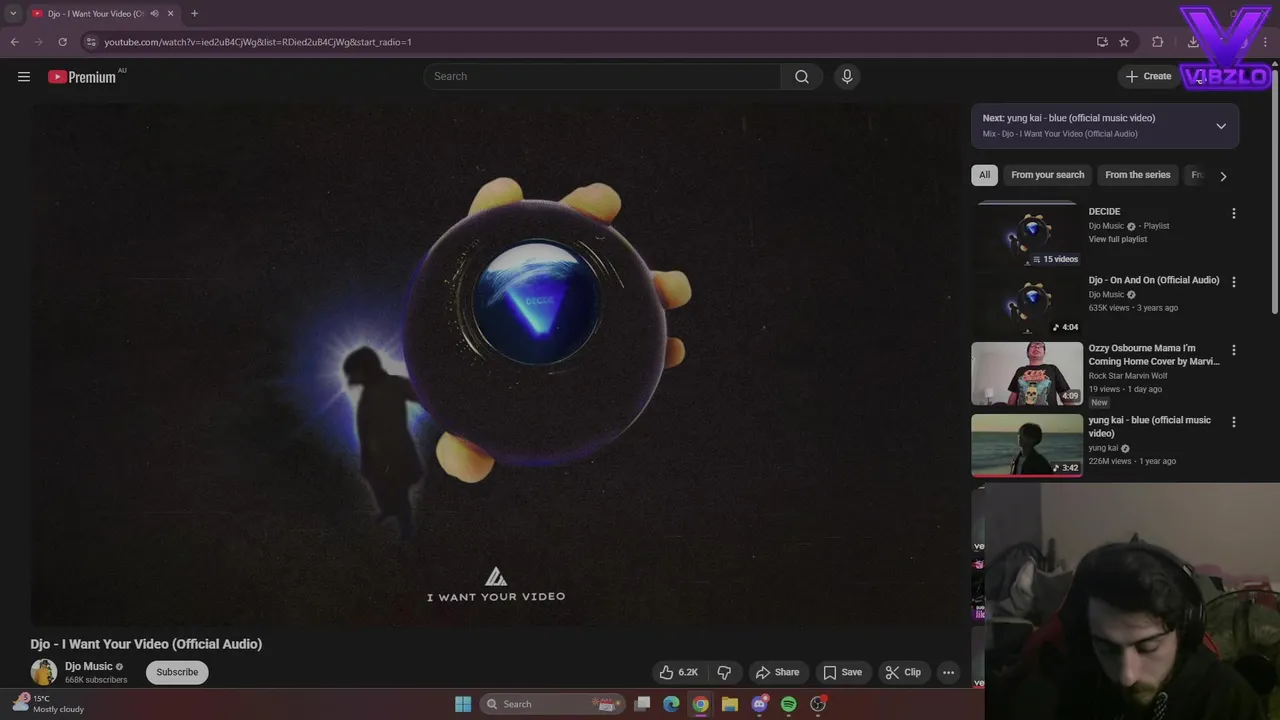Open Djo Music channel avatar
The width and height of the screenshot is (1280, 720).
click(x=44, y=672)
